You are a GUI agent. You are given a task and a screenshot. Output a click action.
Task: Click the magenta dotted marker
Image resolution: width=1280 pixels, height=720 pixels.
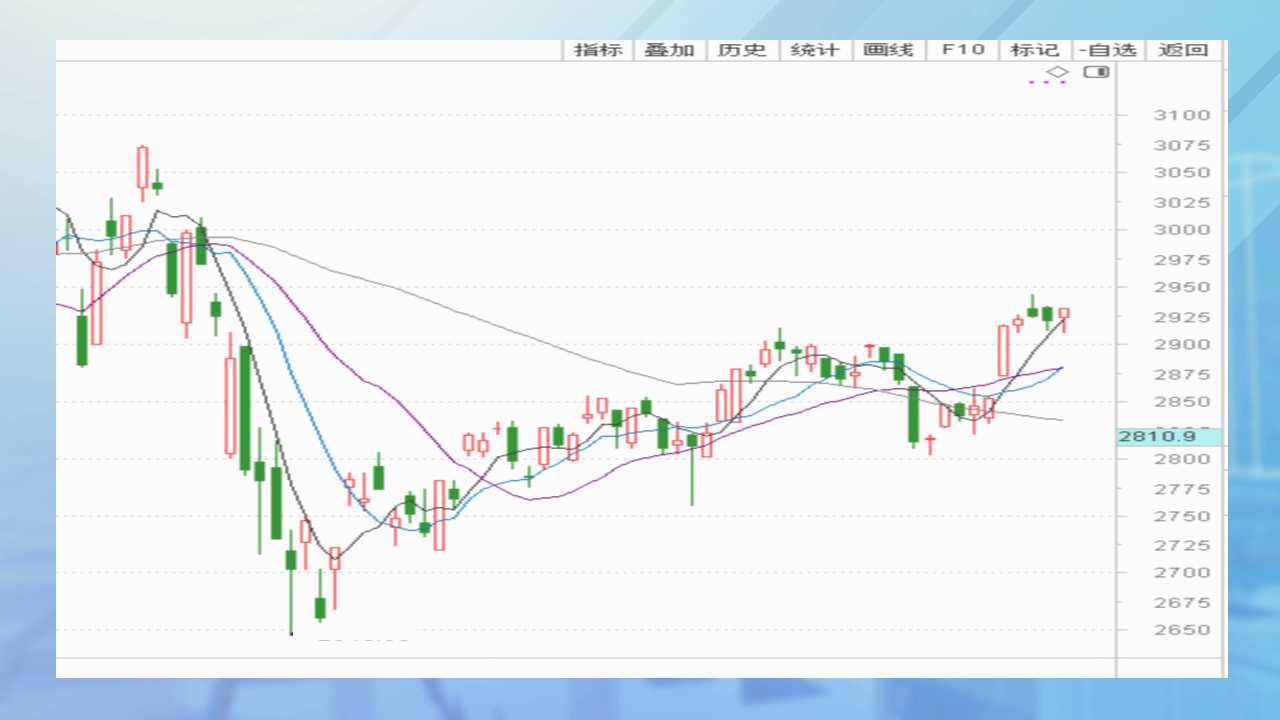[x=1047, y=83]
